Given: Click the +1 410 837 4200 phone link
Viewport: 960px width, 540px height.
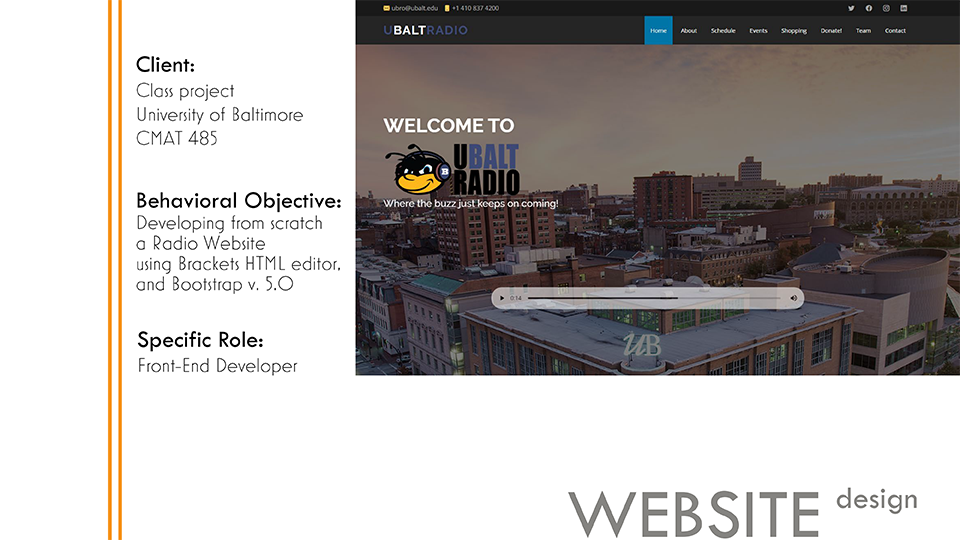Looking at the screenshot, I should coord(475,8).
